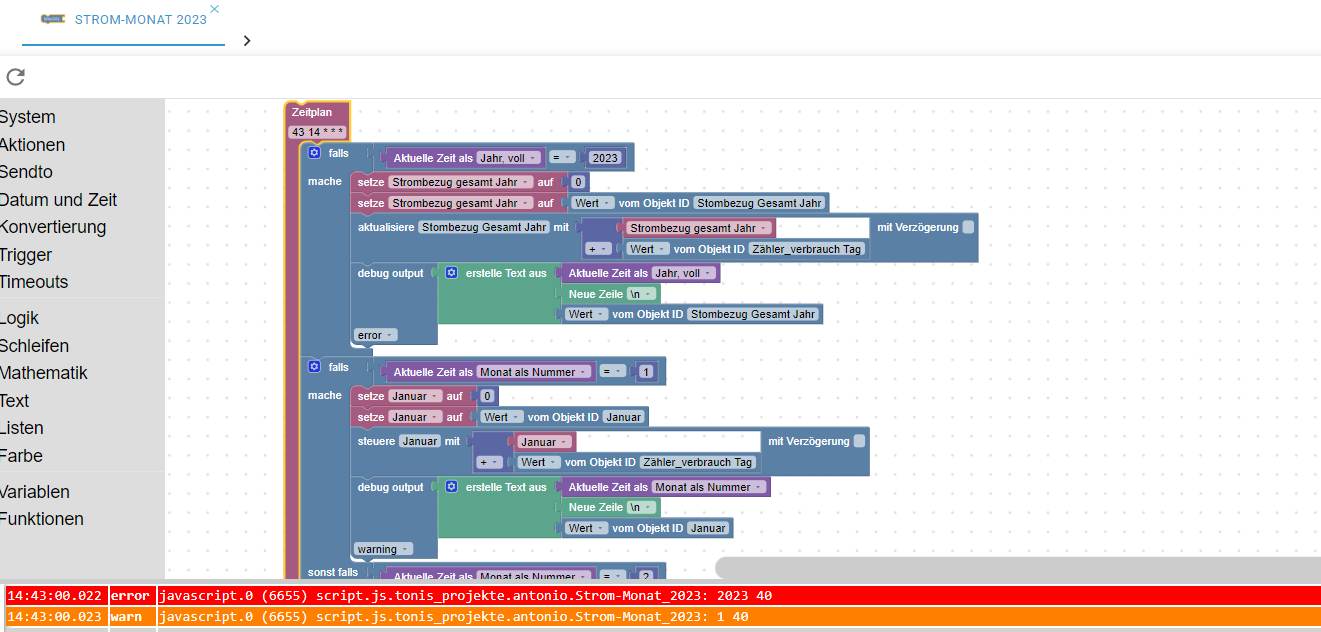Screen dimensions: 1321x632
Task: Open the Datum und Zeit category
Action: click(58, 200)
